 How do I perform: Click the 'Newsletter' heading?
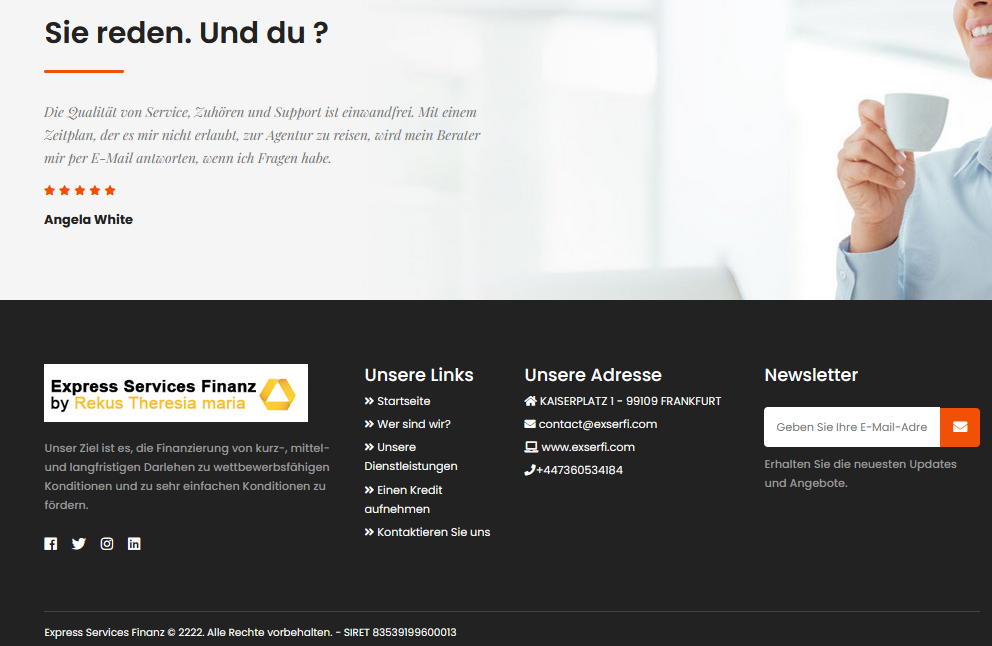[x=811, y=375]
